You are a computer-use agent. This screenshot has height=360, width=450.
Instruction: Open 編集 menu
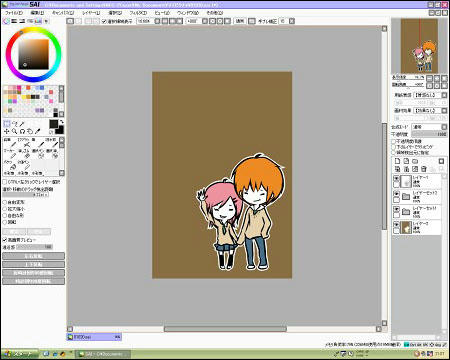pyautogui.click(x=37, y=13)
